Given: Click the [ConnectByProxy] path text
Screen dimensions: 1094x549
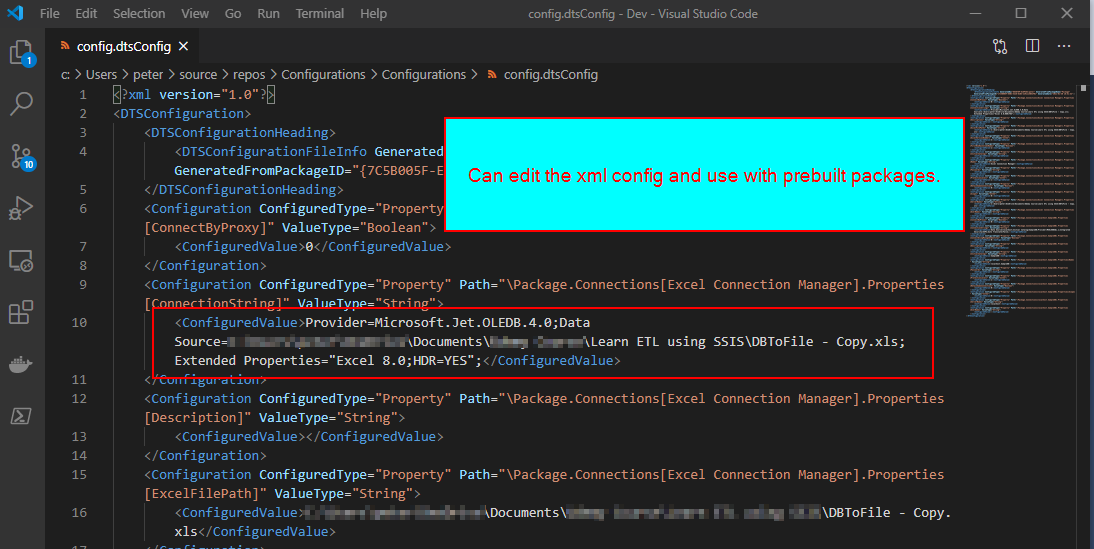Looking at the screenshot, I should [209, 227].
